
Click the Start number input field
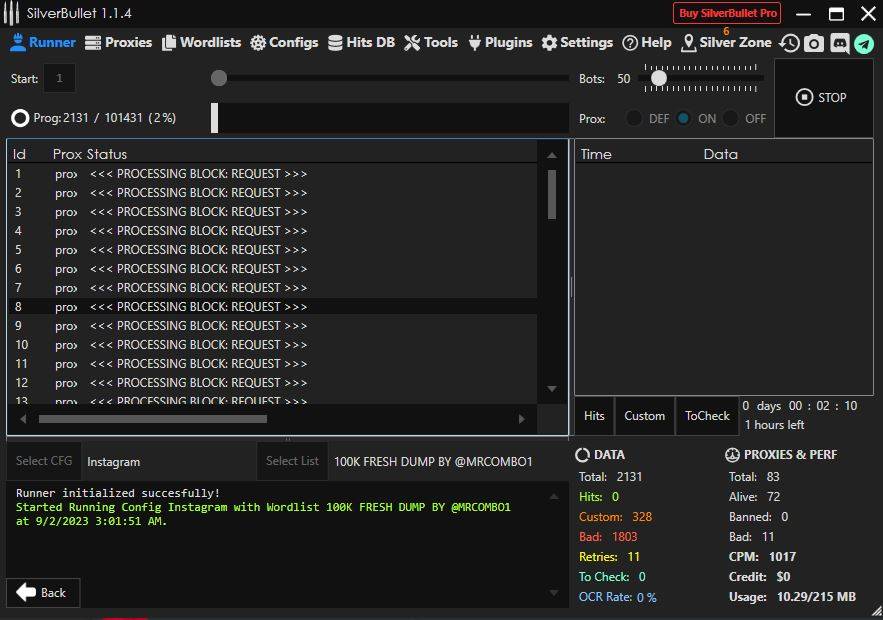[59, 78]
